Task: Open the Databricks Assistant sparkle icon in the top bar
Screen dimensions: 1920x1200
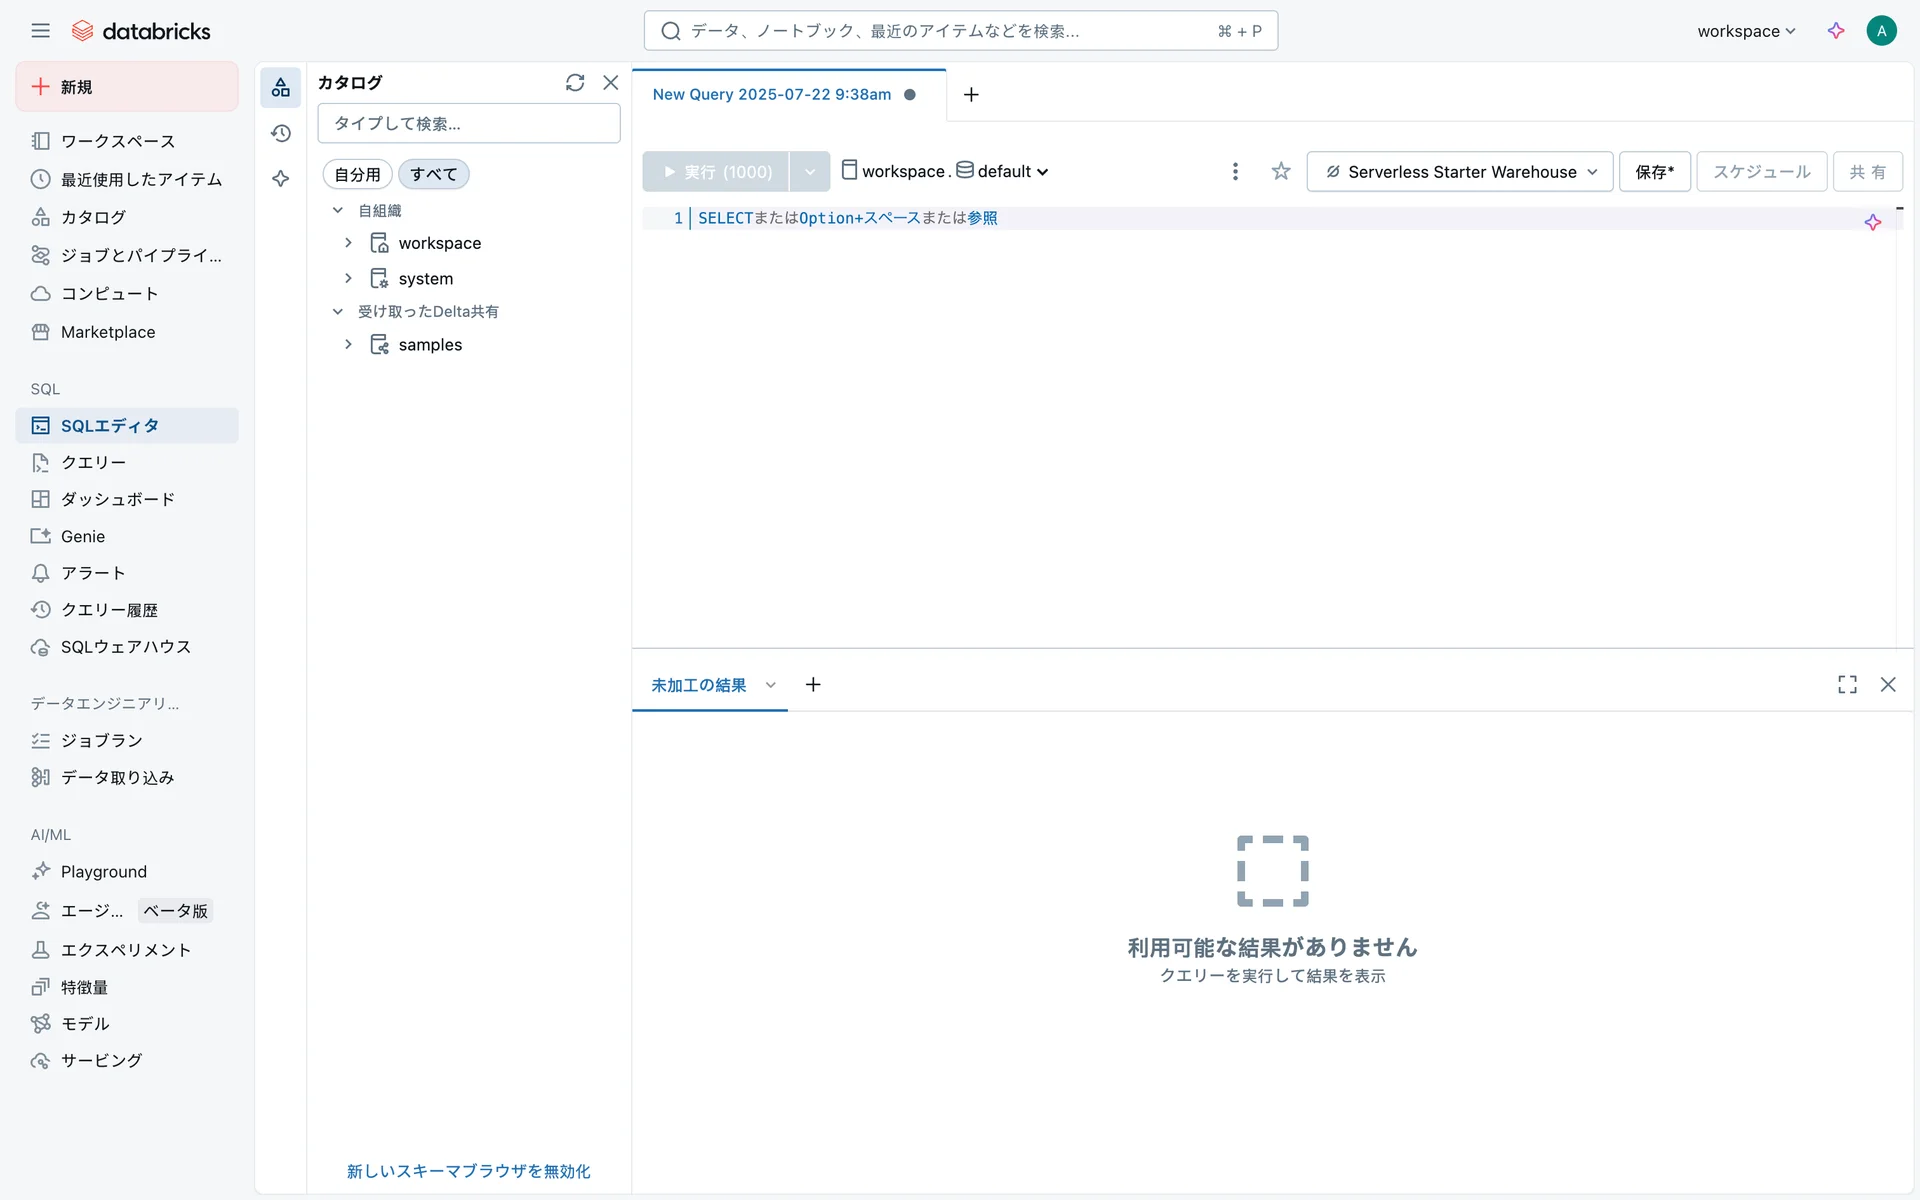Action: (x=1836, y=31)
